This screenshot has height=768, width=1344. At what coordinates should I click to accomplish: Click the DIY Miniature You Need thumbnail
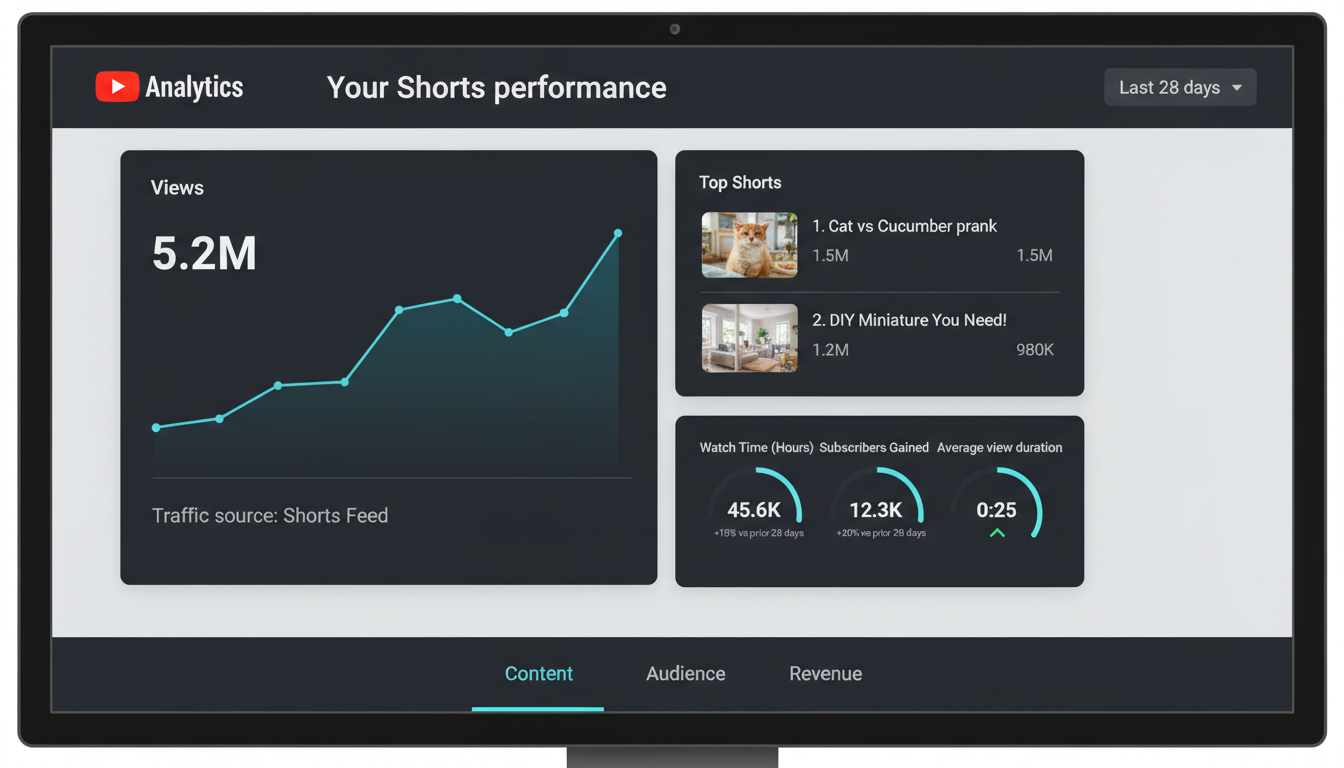pos(749,338)
